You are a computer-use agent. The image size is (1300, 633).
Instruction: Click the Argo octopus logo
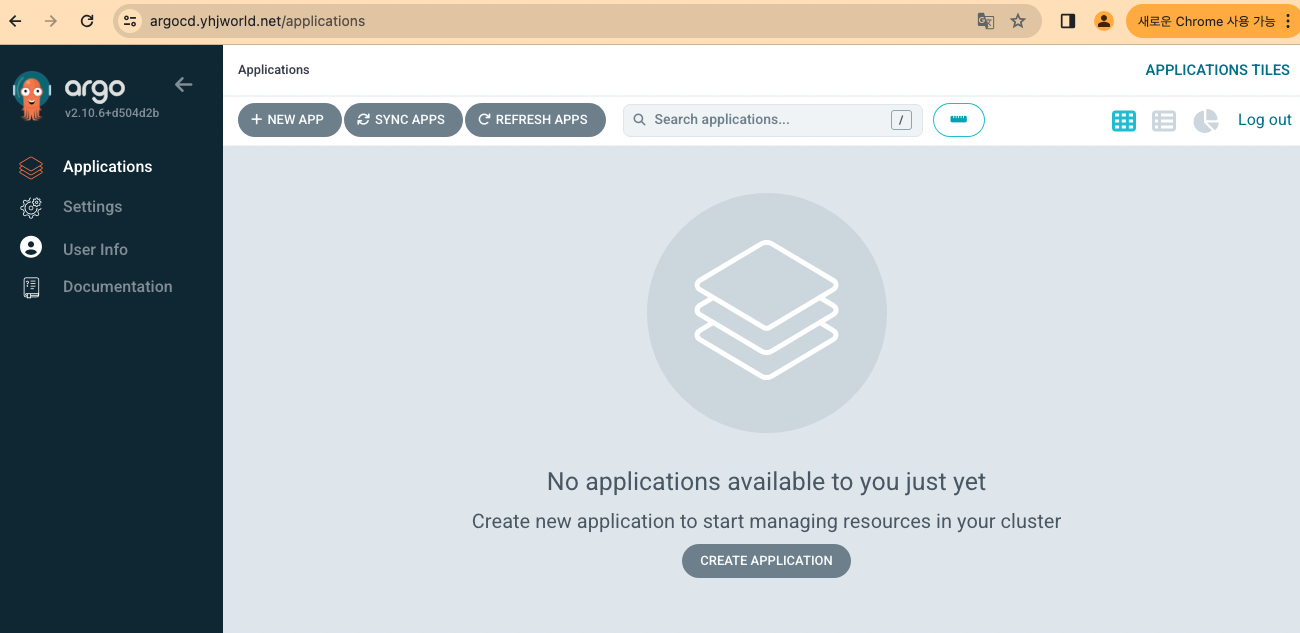(x=31, y=96)
